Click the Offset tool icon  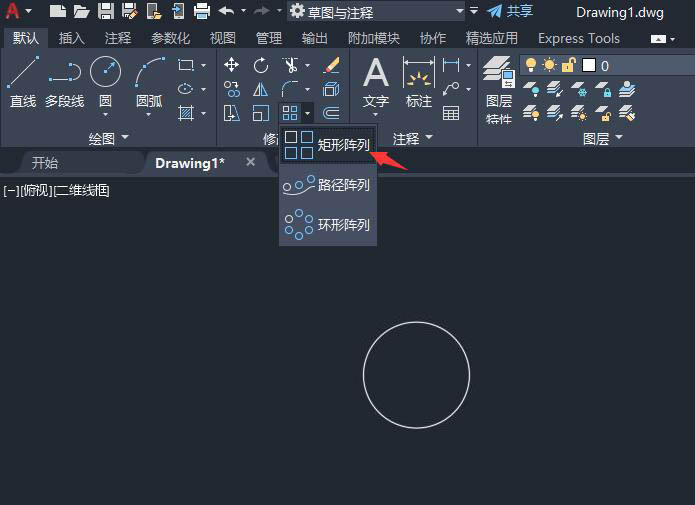331,114
